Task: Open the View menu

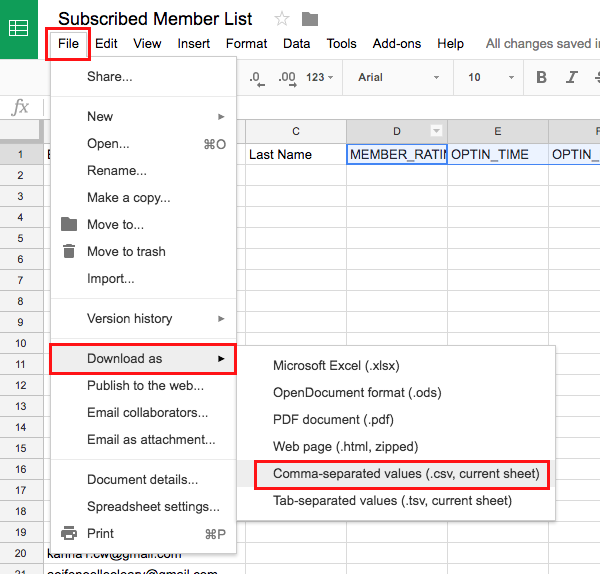Action: click(x=147, y=44)
